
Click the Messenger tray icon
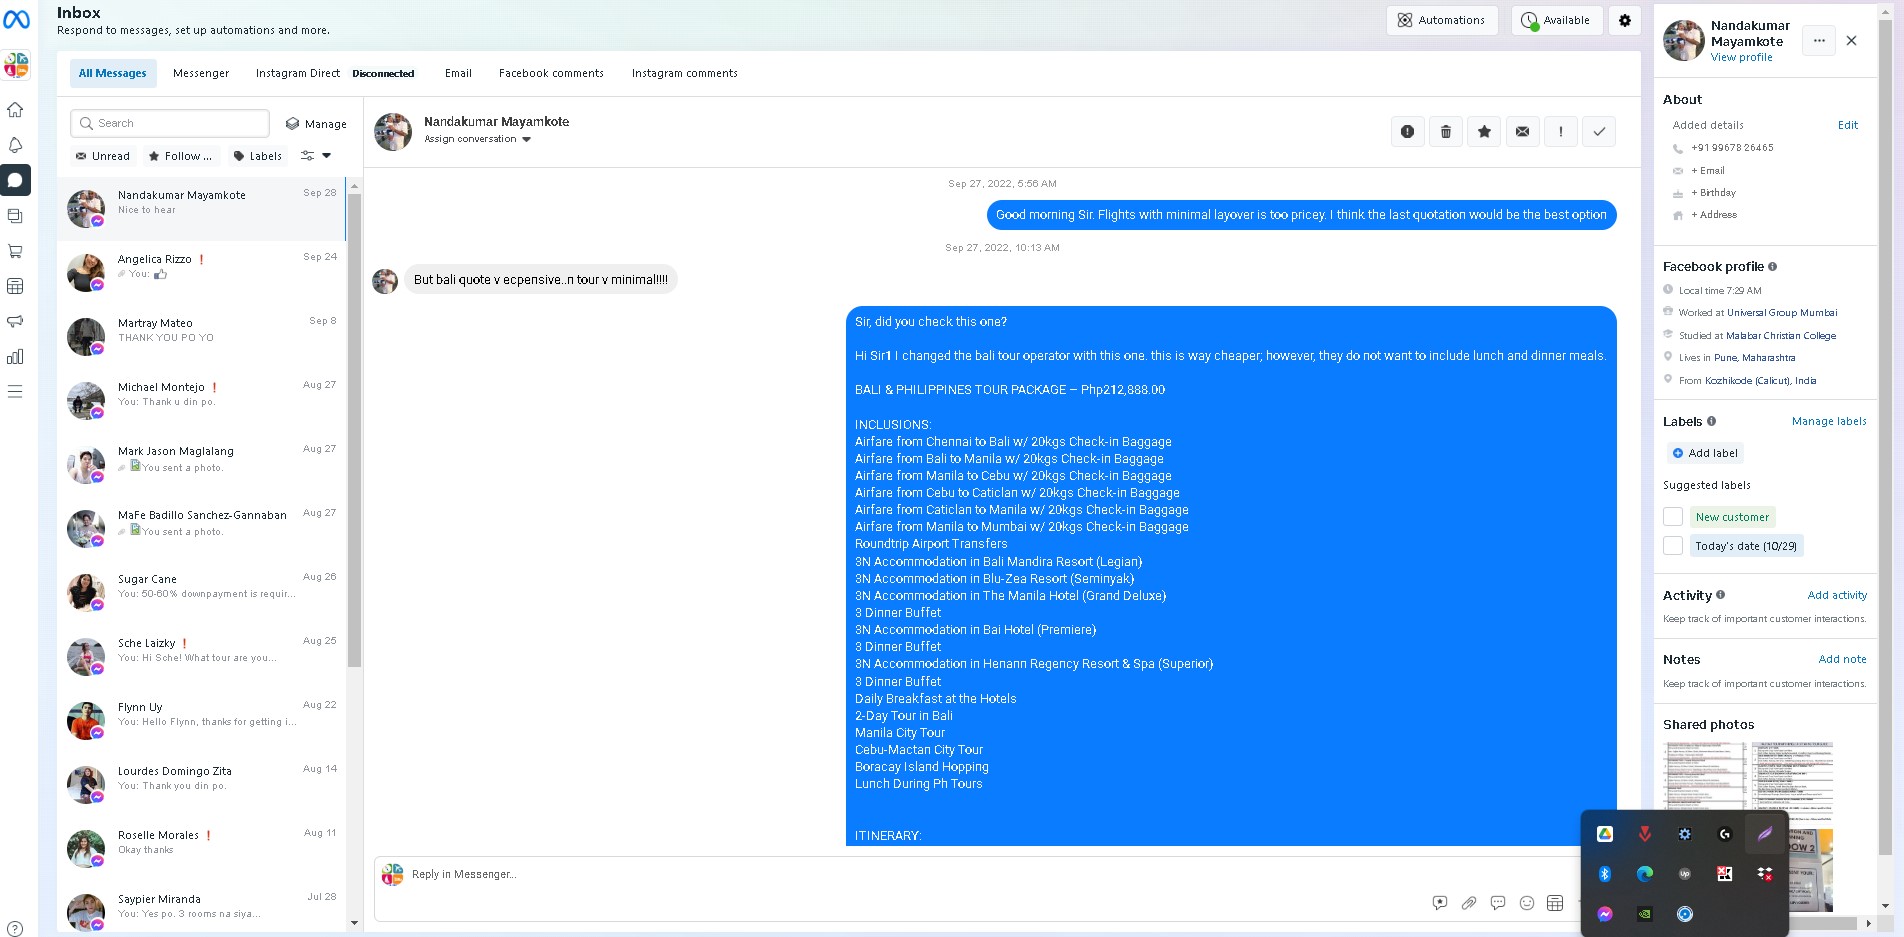pyautogui.click(x=1605, y=914)
